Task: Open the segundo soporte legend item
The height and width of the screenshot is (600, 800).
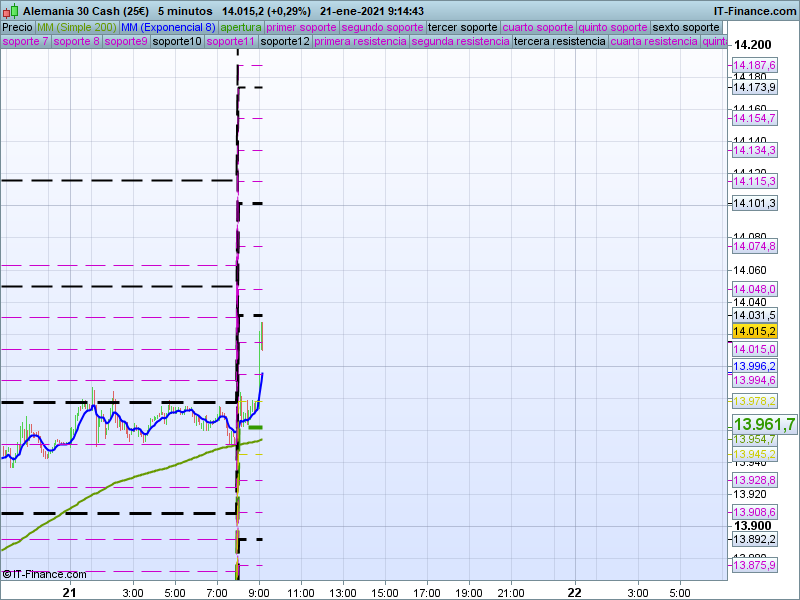Action: (383, 27)
